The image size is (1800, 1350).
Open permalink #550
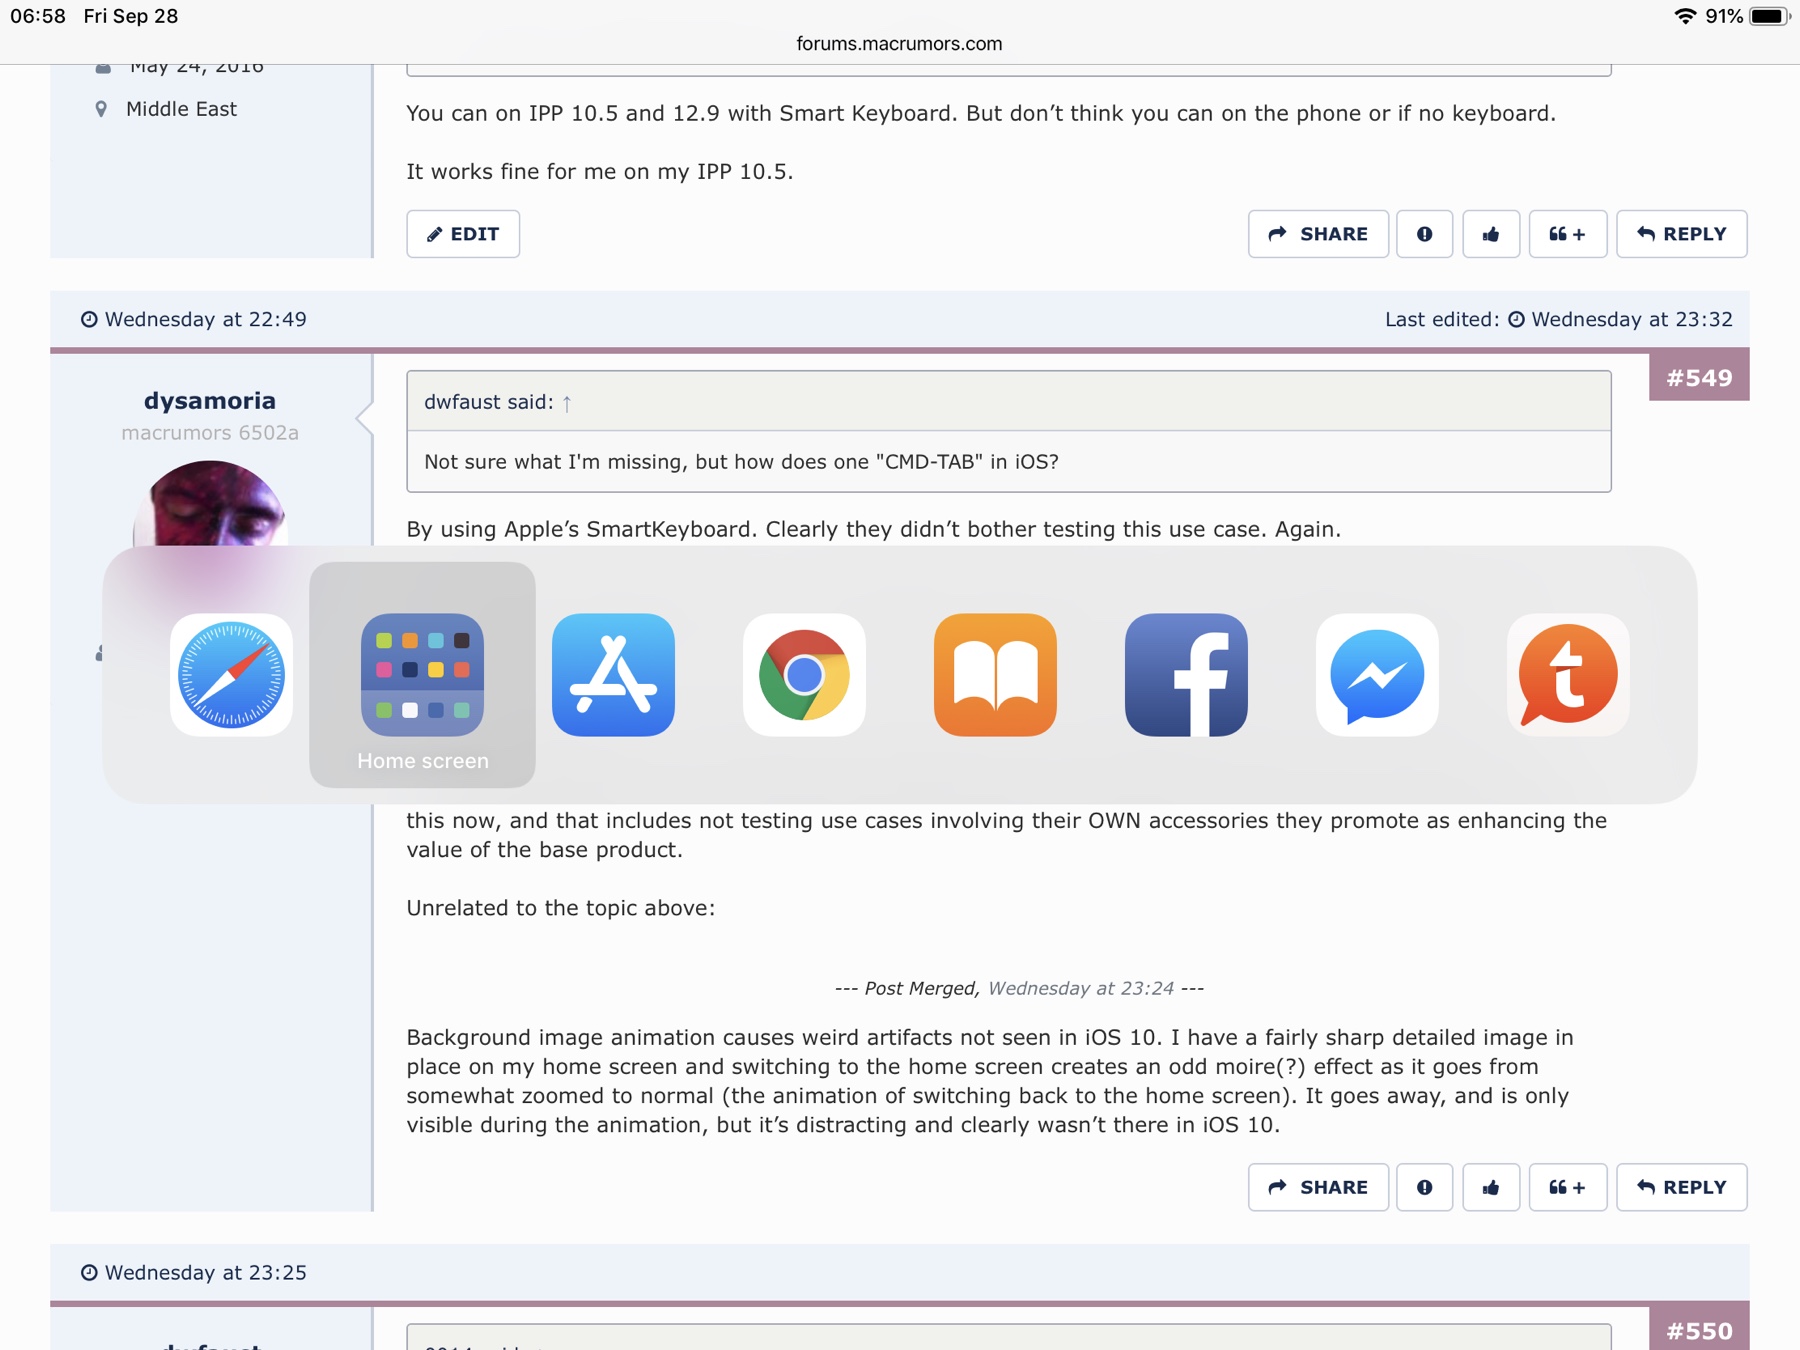(1699, 1329)
